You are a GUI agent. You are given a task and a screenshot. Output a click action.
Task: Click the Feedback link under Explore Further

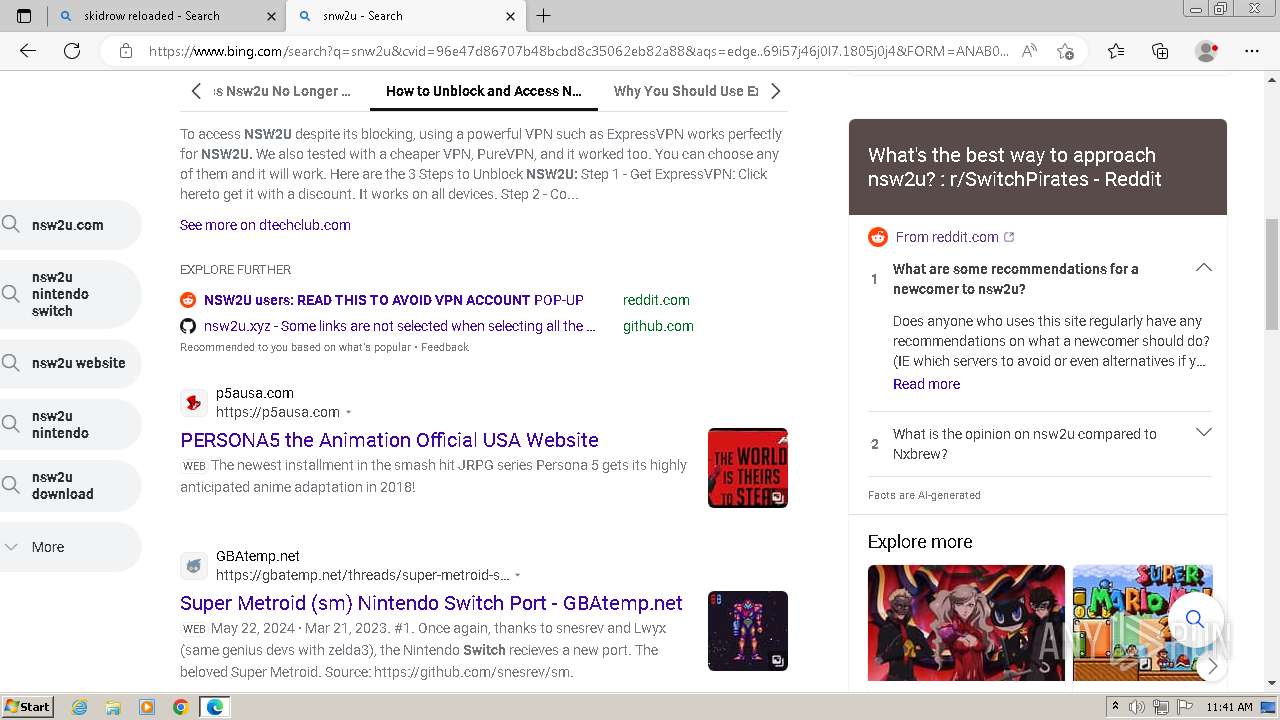coord(445,347)
